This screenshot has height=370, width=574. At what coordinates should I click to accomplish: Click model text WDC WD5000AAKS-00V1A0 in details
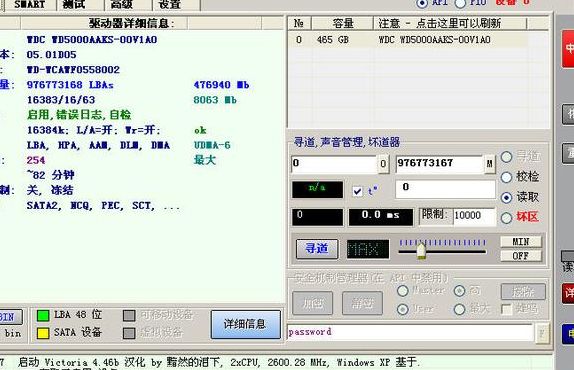(x=92, y=40)
